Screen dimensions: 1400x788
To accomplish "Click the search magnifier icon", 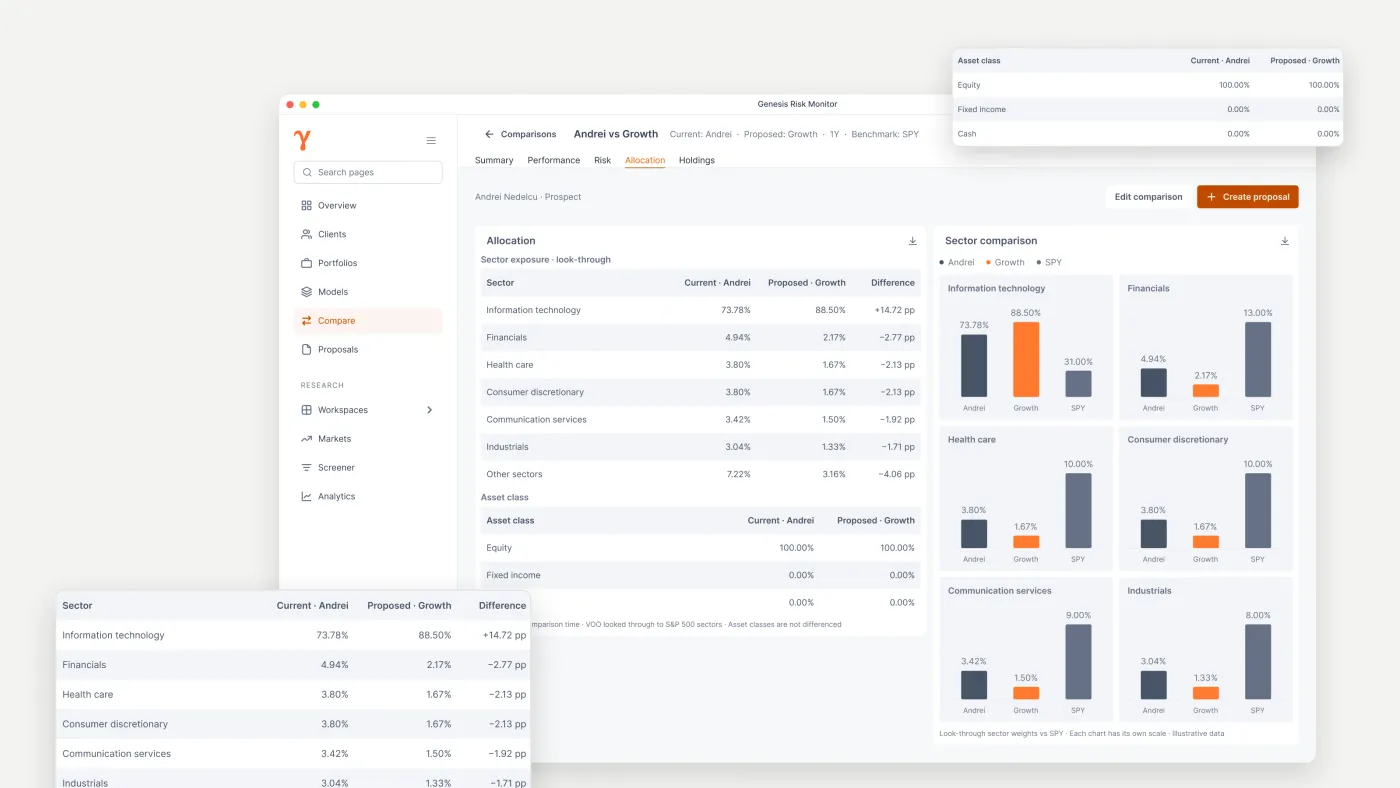I will click(x=306, y=172).
